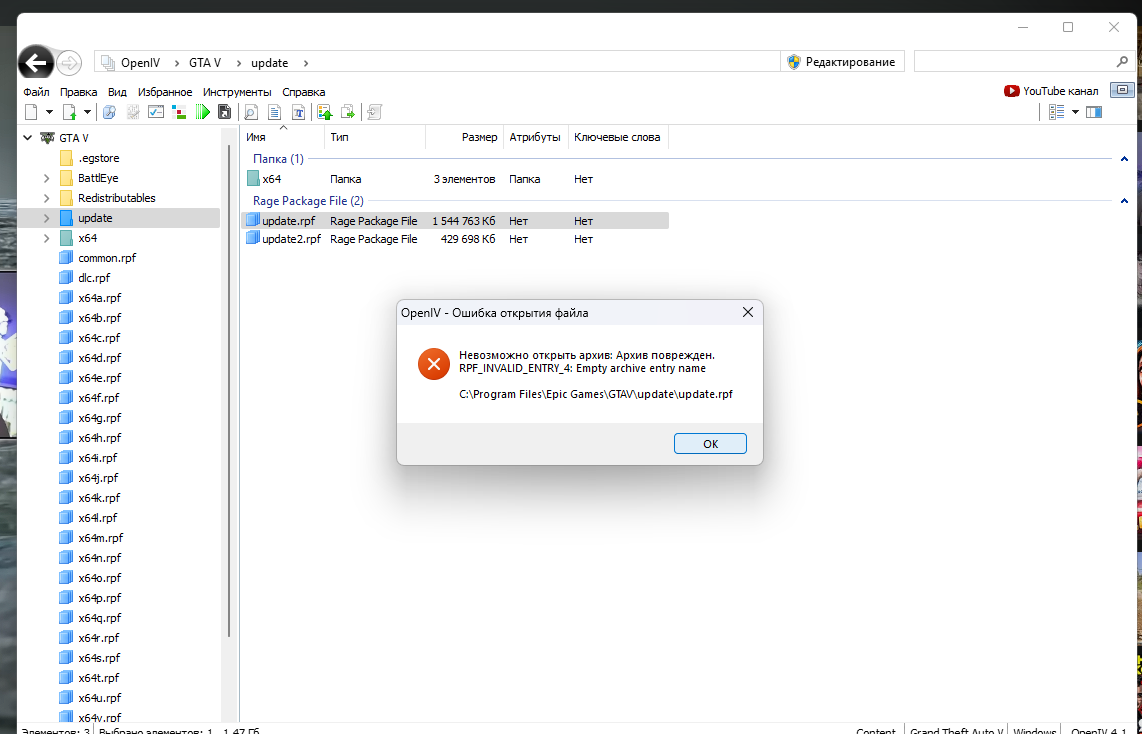Sort by the Имя column header

pyautogui.click(x=283, y=137)
